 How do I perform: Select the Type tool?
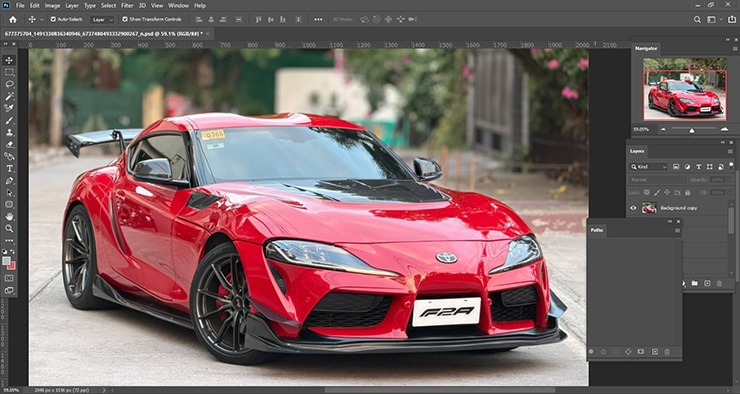pos(9,169)
